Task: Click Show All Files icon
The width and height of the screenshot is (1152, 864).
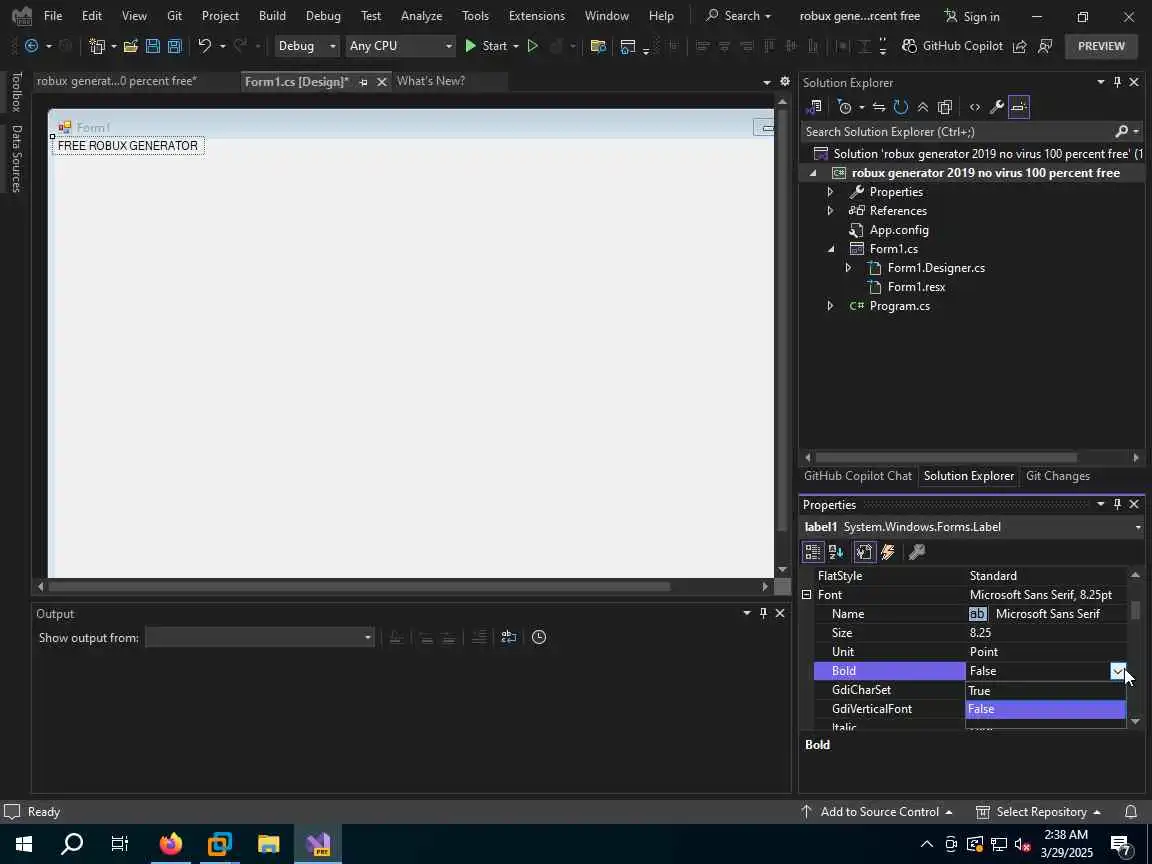Action: (x=945, y=107)
